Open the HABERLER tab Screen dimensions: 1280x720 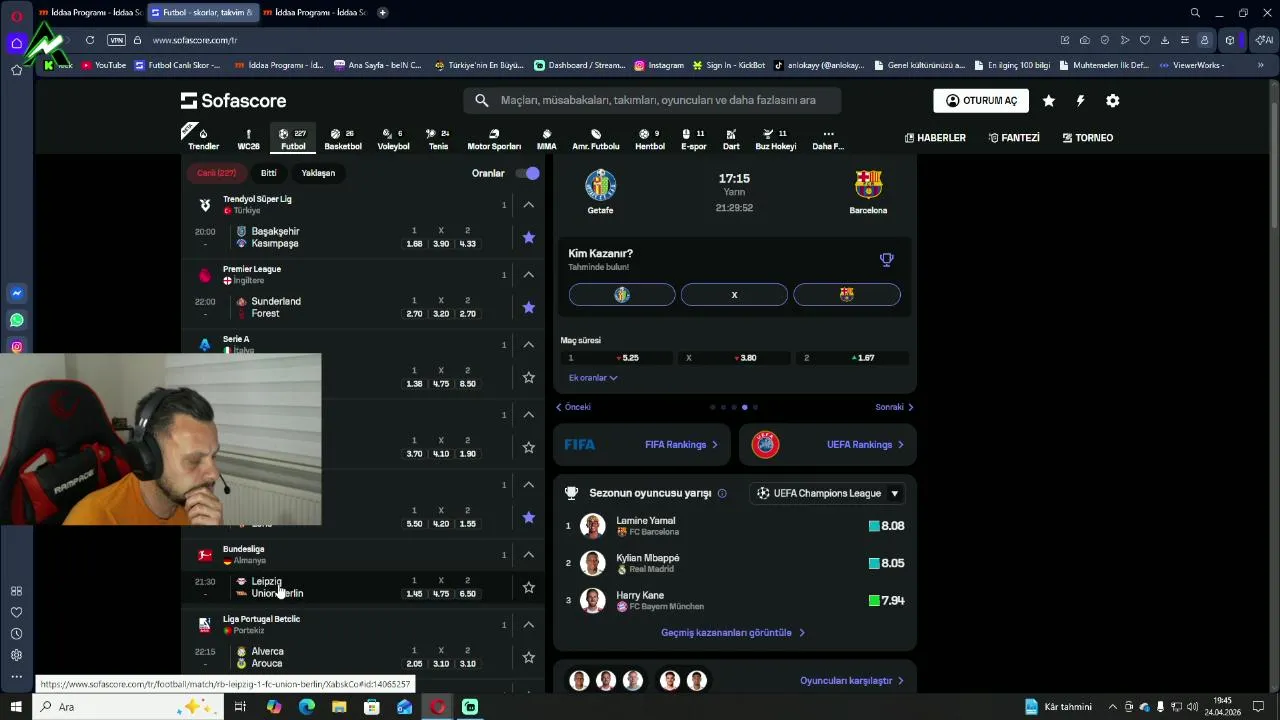click(x=935, y=138)
